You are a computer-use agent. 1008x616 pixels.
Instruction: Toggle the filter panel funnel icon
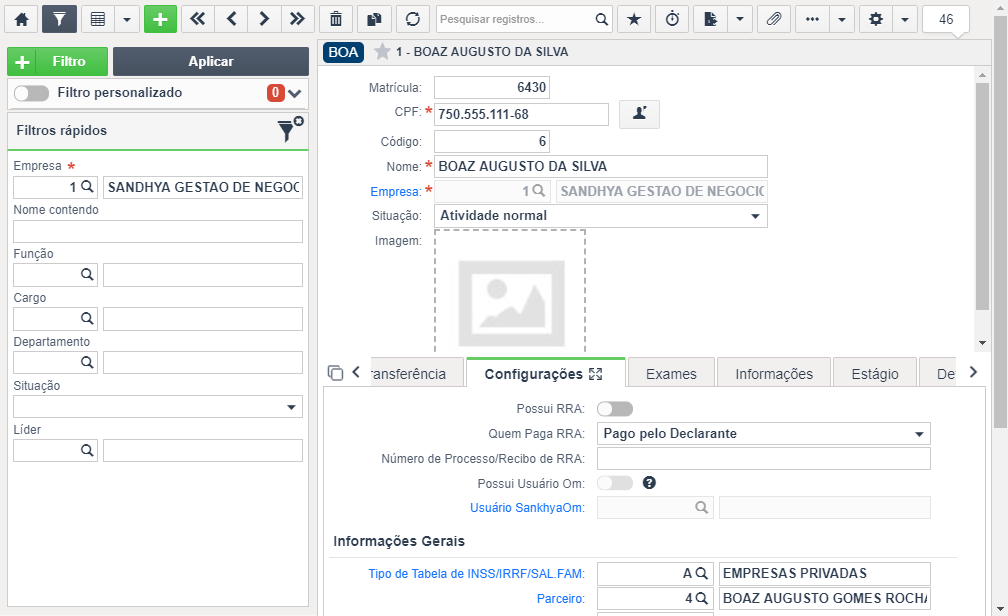tap(59, 19)
